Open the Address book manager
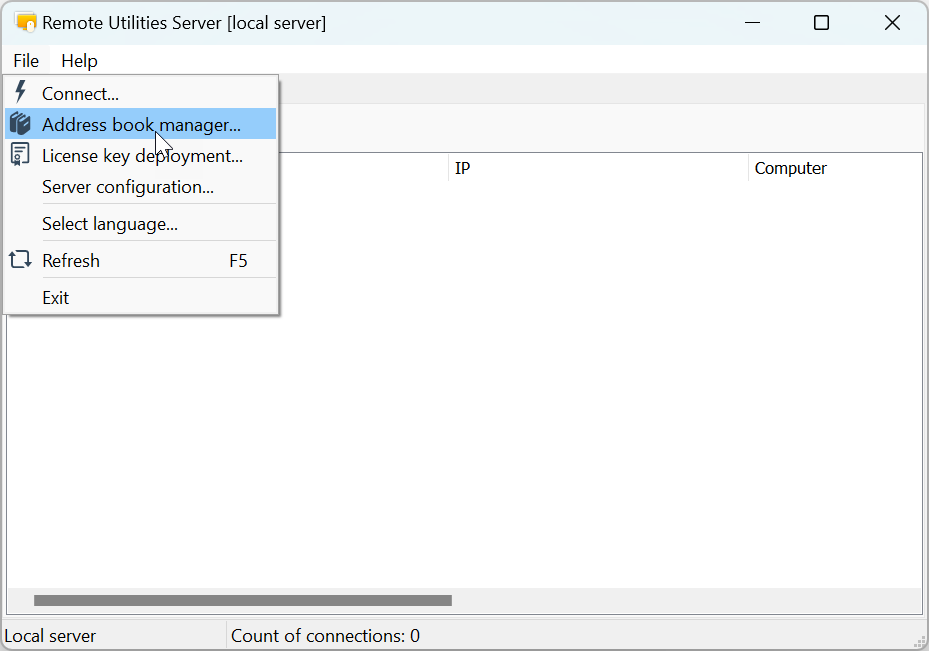The image size is (929, 651). pos(141,125)
